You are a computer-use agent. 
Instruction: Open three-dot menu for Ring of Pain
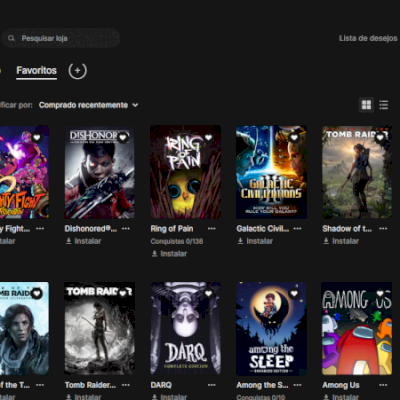(212, 229)
